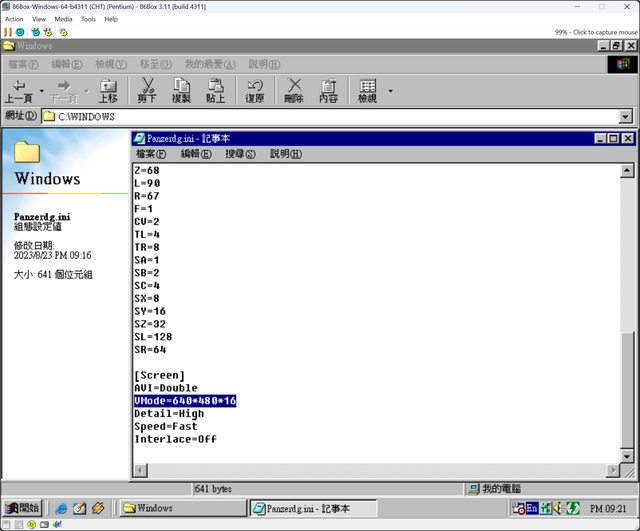The height and width of the screenshot is (531, 640).
Task: Click the Cut (剪下) toolbar icon
Action: click(147, 90)
